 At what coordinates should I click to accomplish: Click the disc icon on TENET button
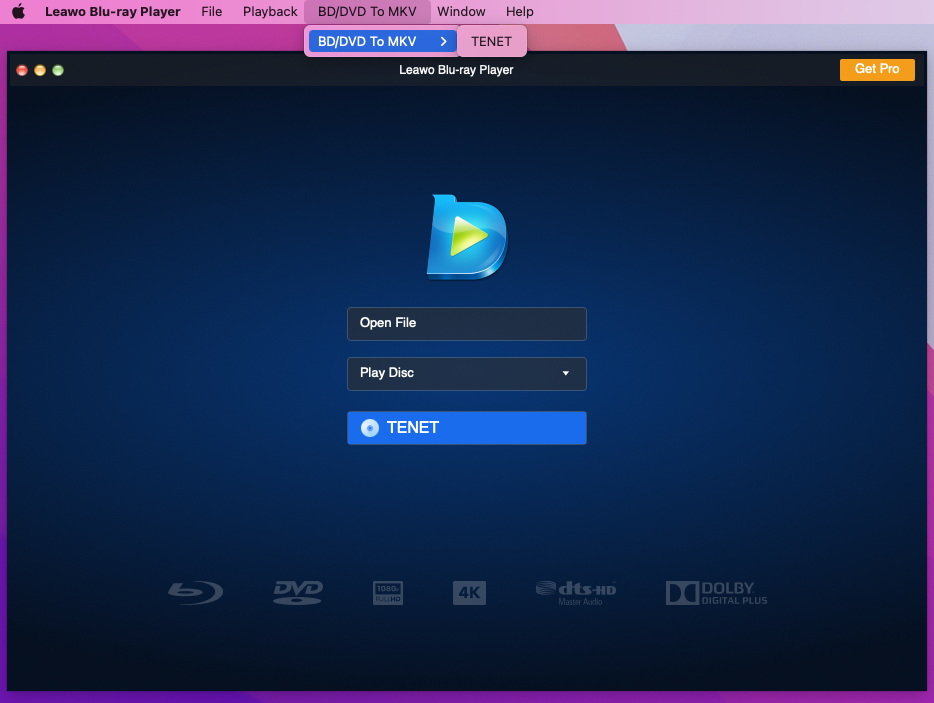click(x=370, y=428)
